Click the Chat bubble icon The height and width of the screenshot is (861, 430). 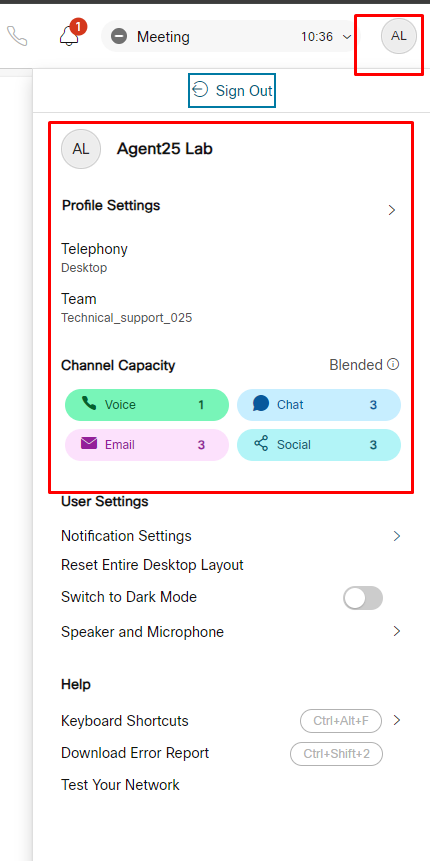click(261, 404)
